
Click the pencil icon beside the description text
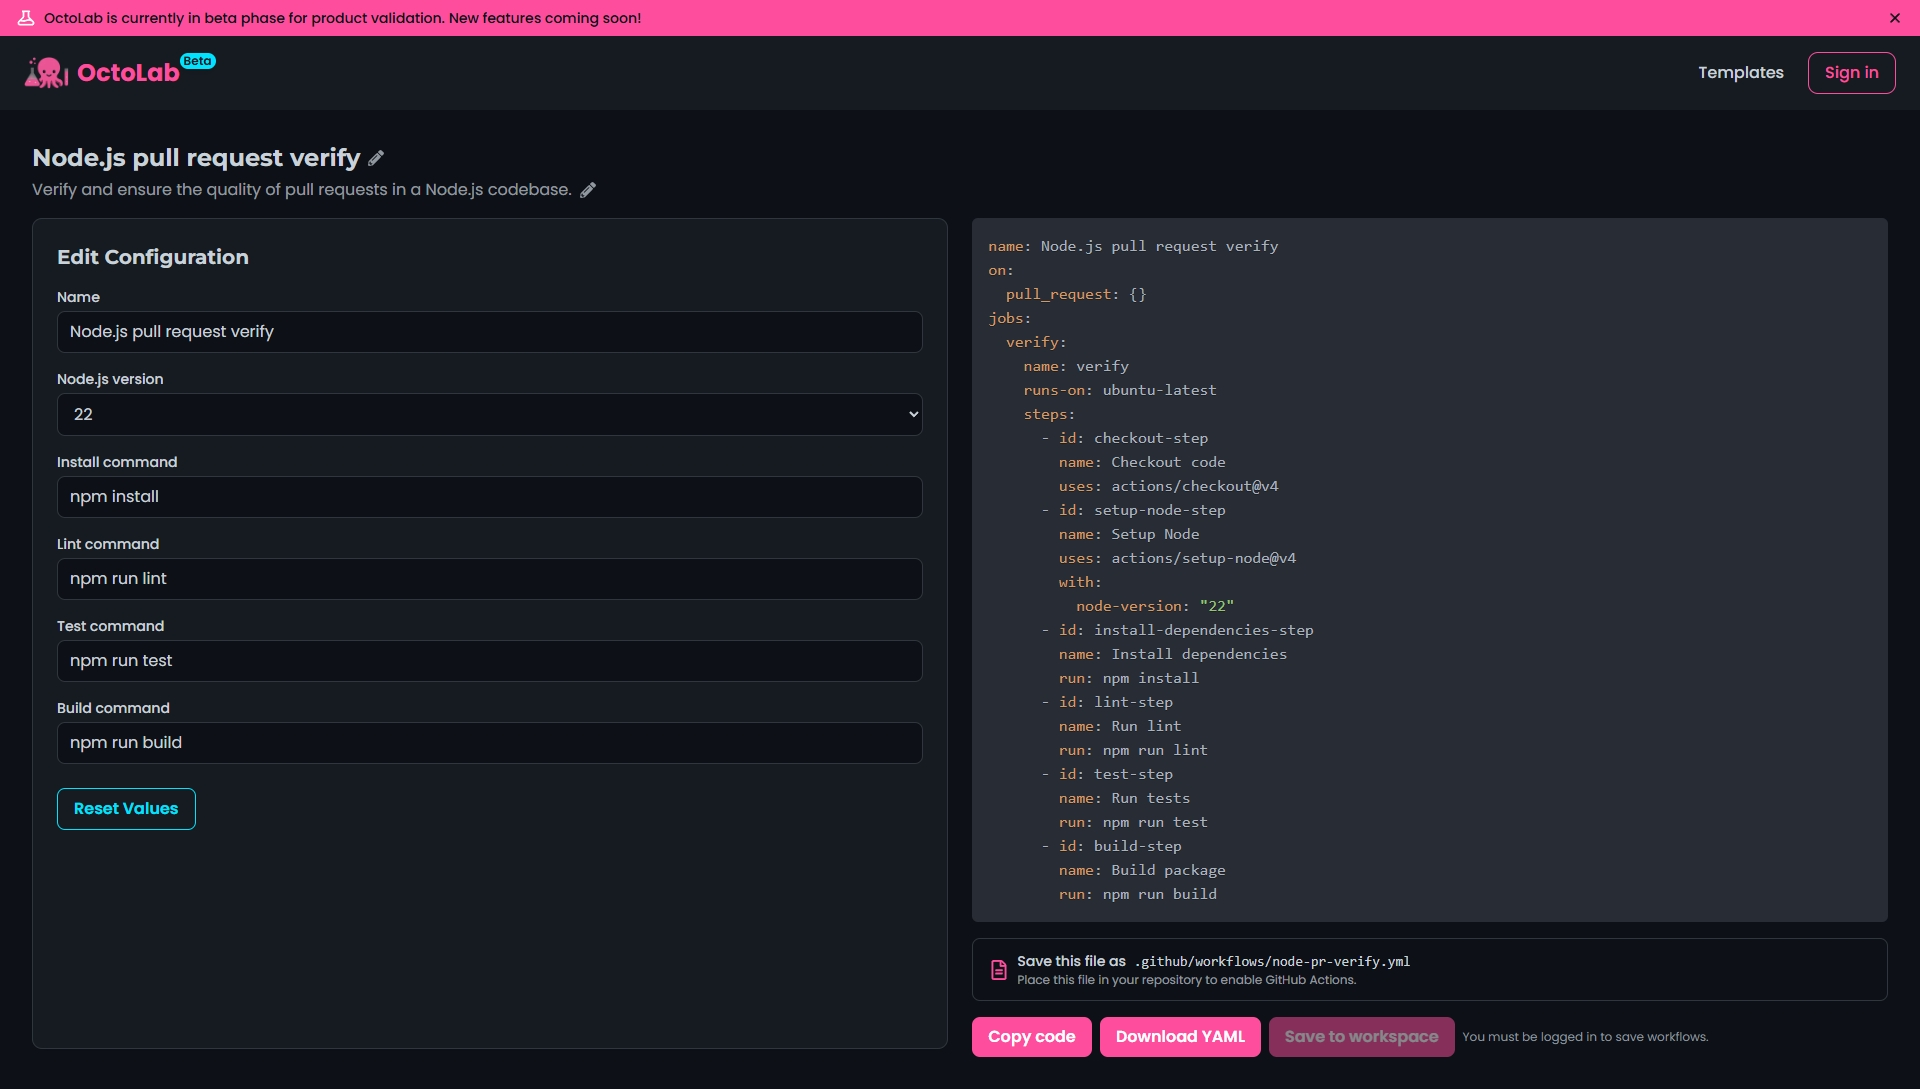click(x=588, y=190)
